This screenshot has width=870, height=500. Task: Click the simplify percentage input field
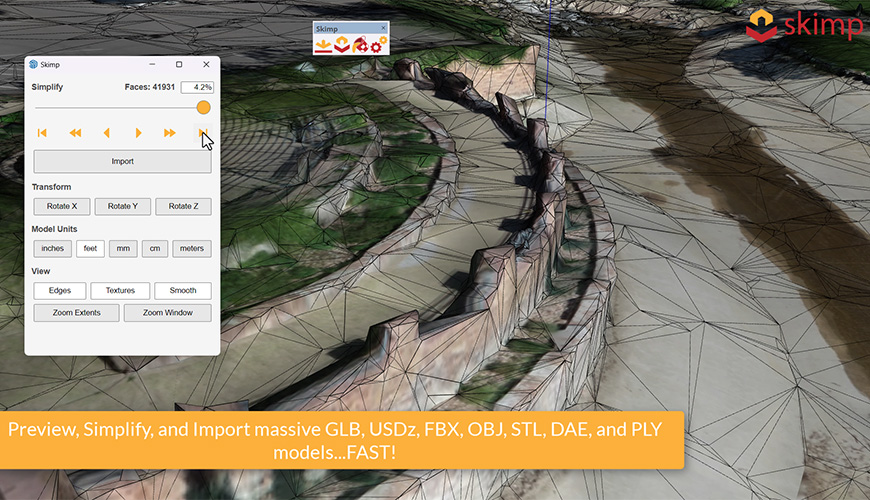point(196,87)
